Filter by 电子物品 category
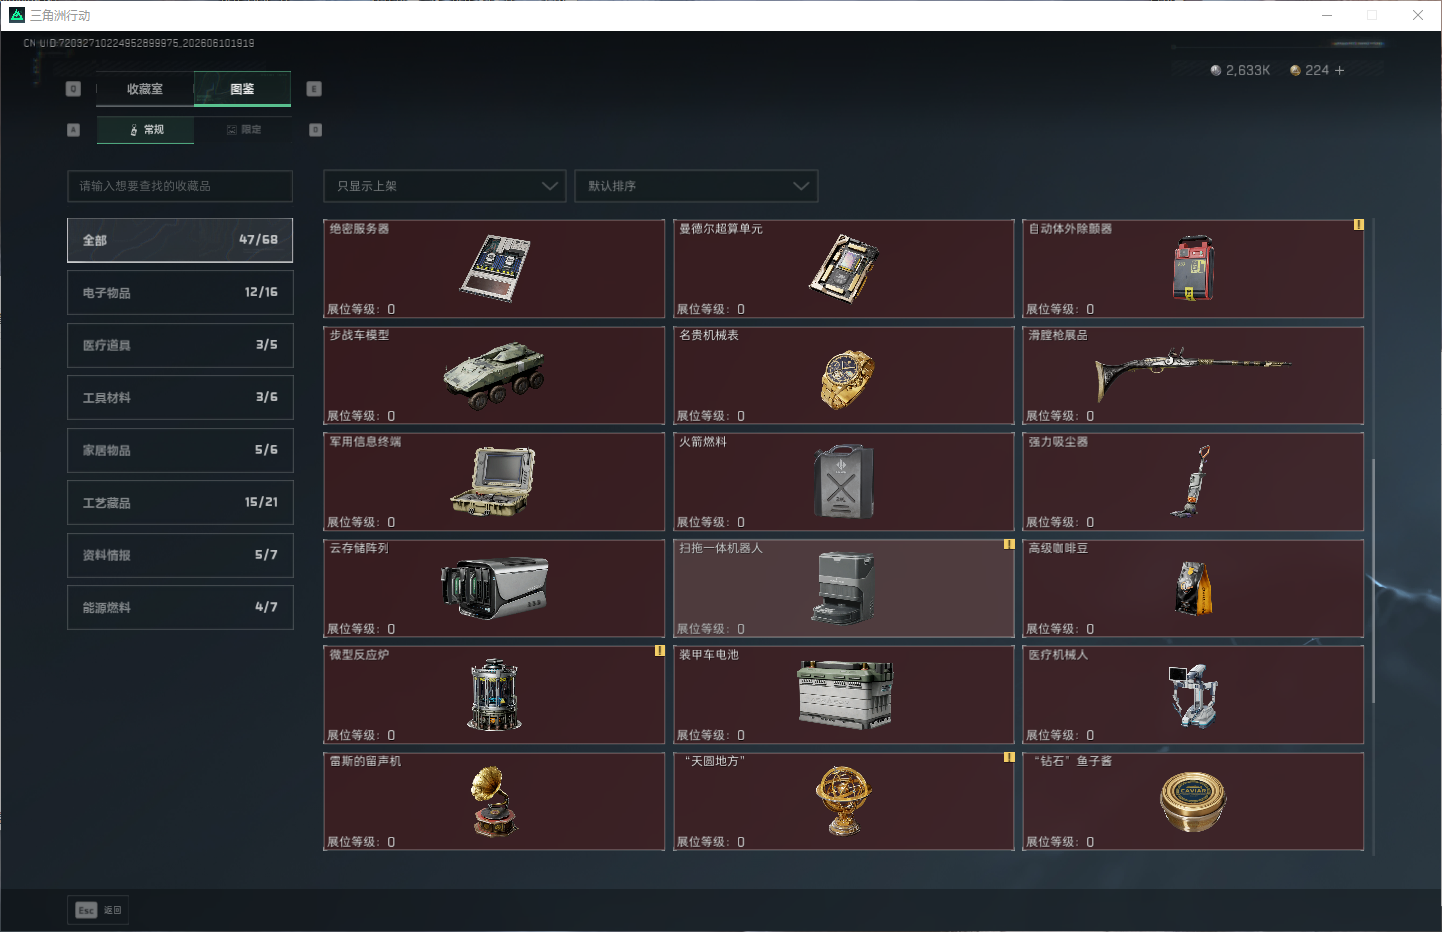1442x932 pixels. (180, 293)
